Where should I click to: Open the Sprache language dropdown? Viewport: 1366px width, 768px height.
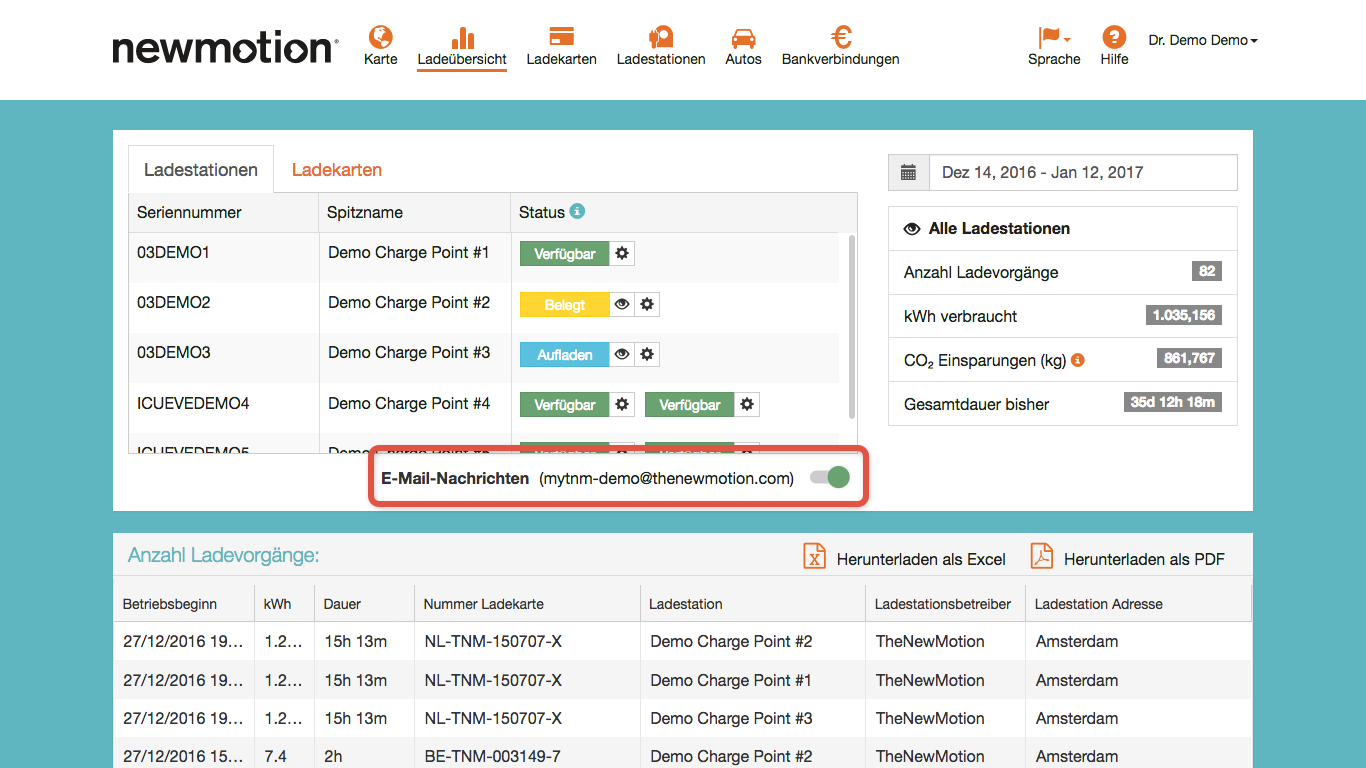click(x=1054, y=46)
